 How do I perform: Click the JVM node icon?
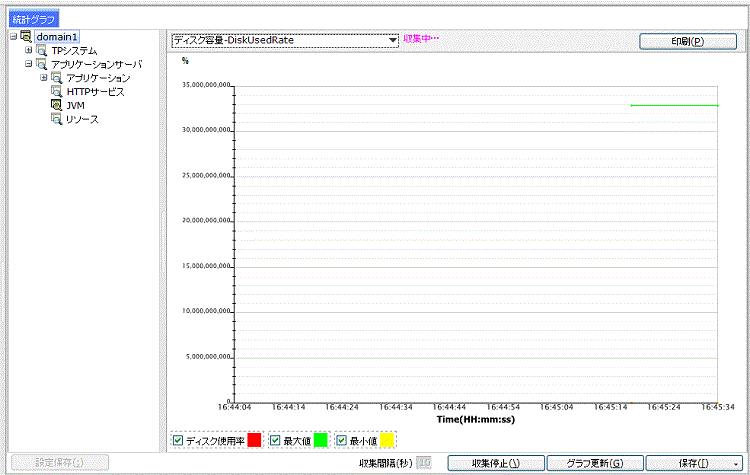[x=57, y=105]
